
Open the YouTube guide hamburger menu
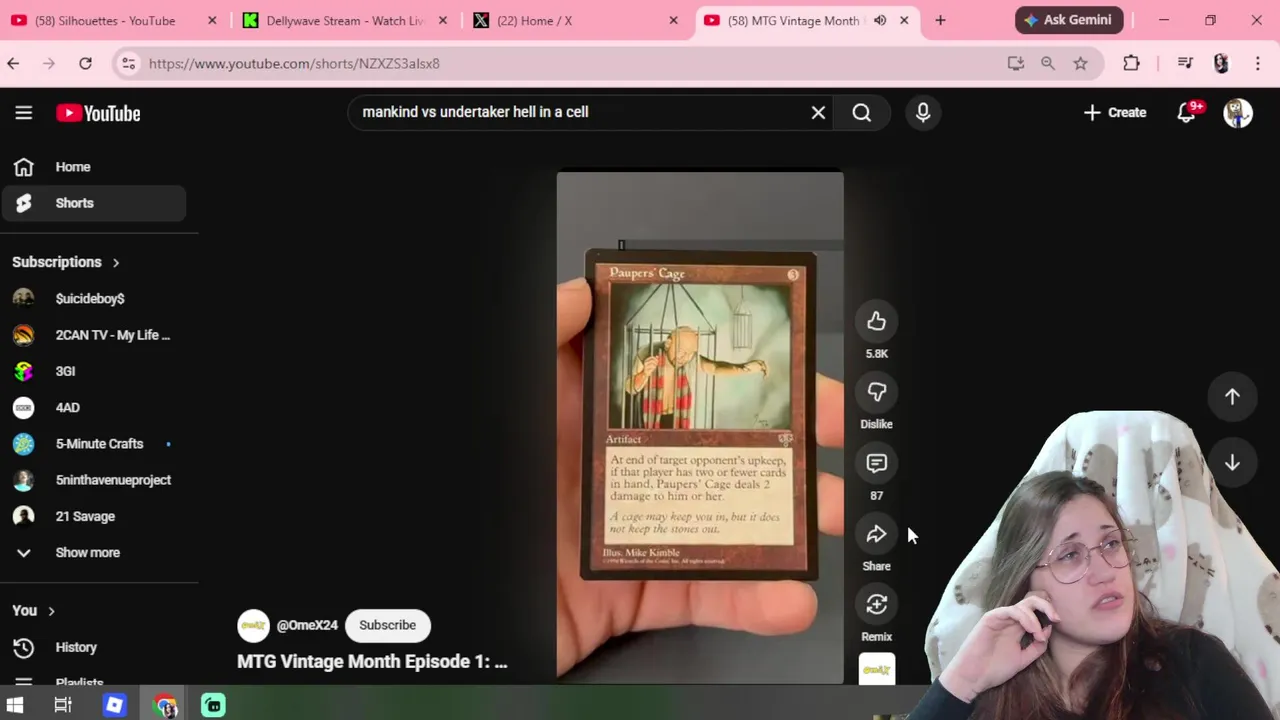[x=24, y=113]
